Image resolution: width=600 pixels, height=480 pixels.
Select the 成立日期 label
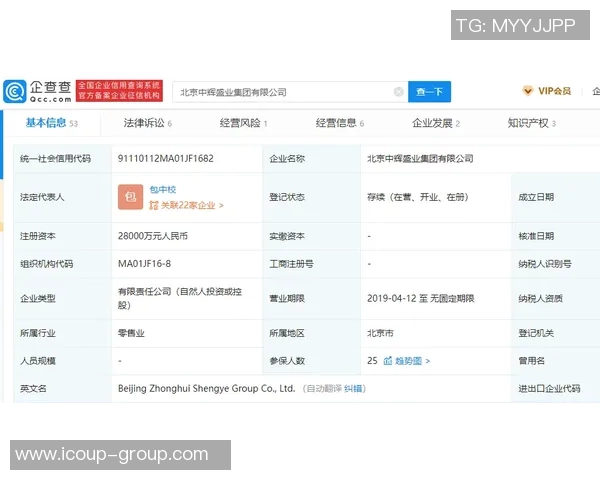point(536,197)
